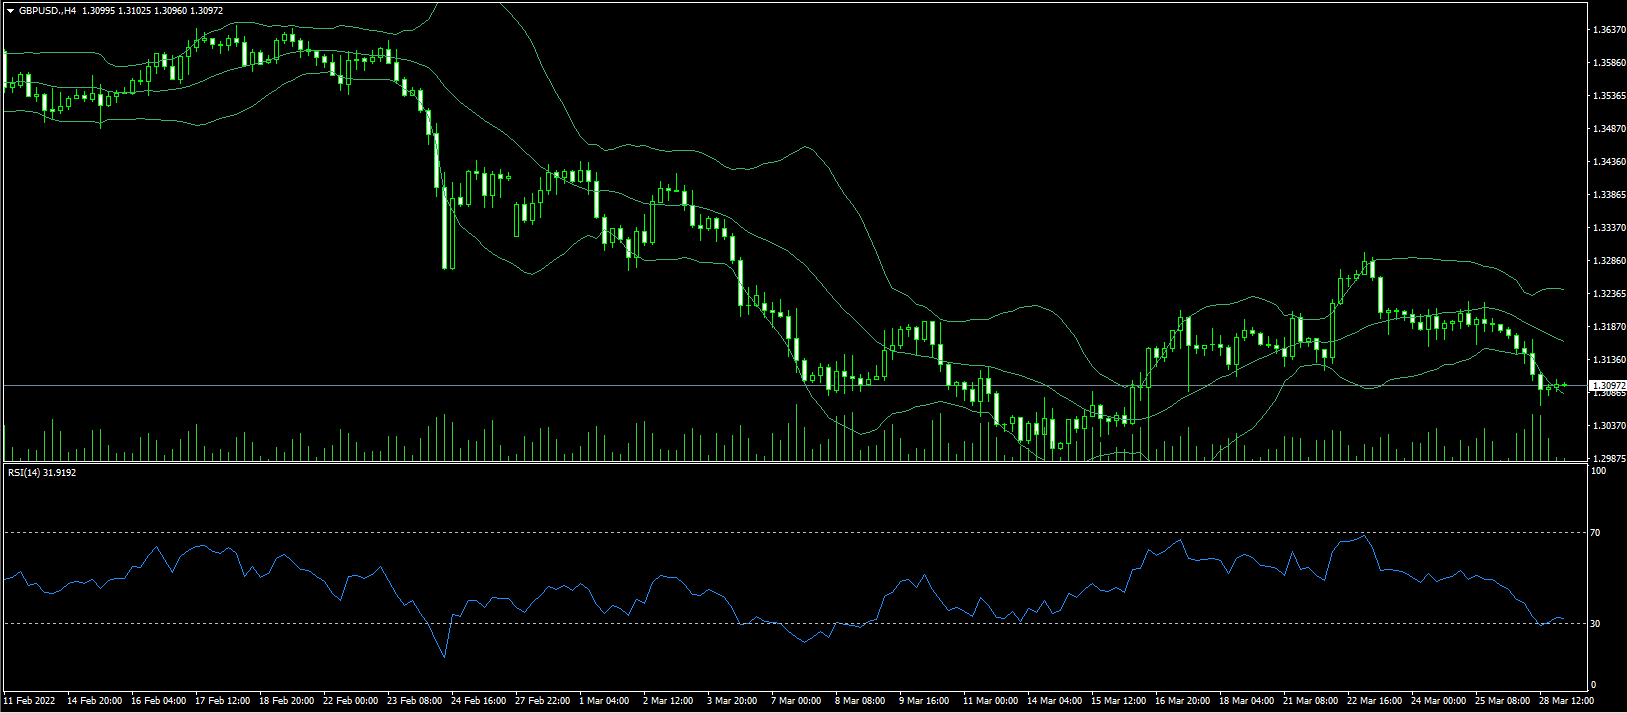Viewport: 1627px width, 713px height.
Task: Click the 1.34870 price axis label
Action: point(1608,129)
